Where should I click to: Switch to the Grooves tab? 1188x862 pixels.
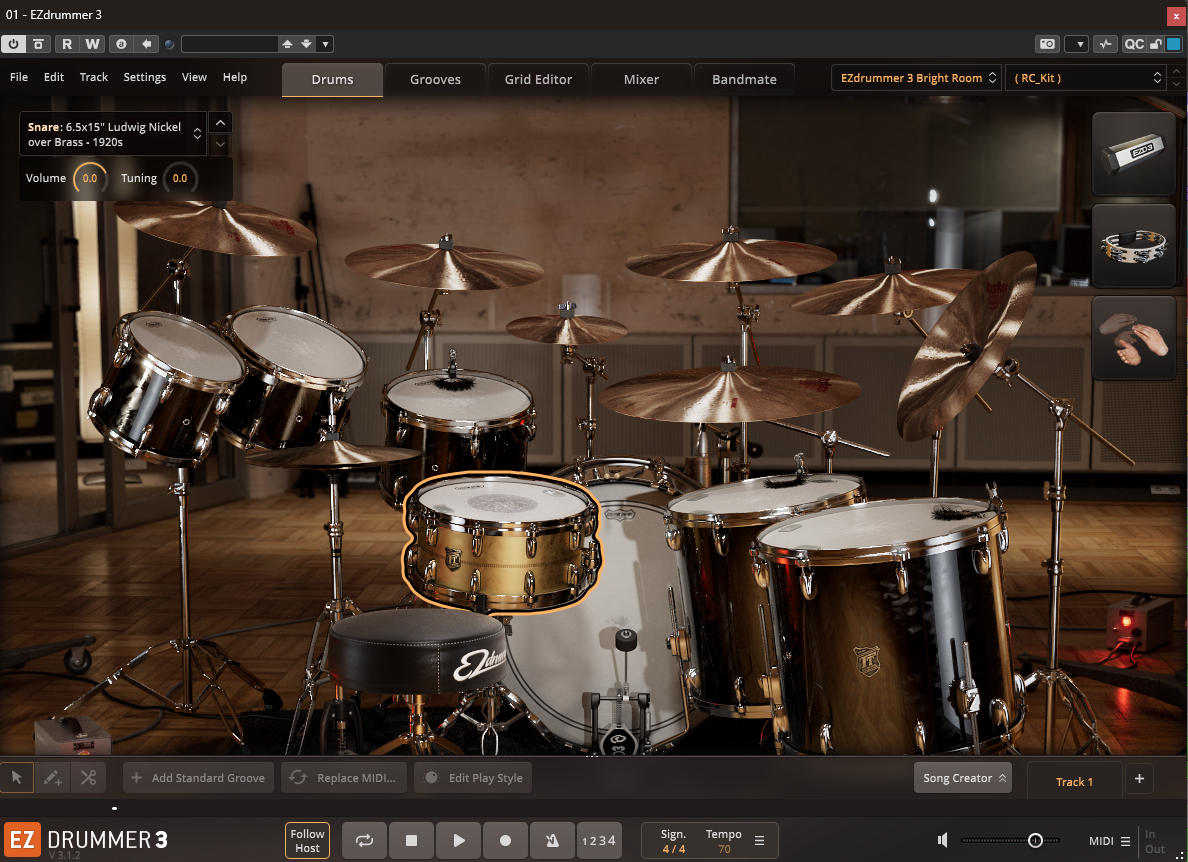(x=435, y=77)
